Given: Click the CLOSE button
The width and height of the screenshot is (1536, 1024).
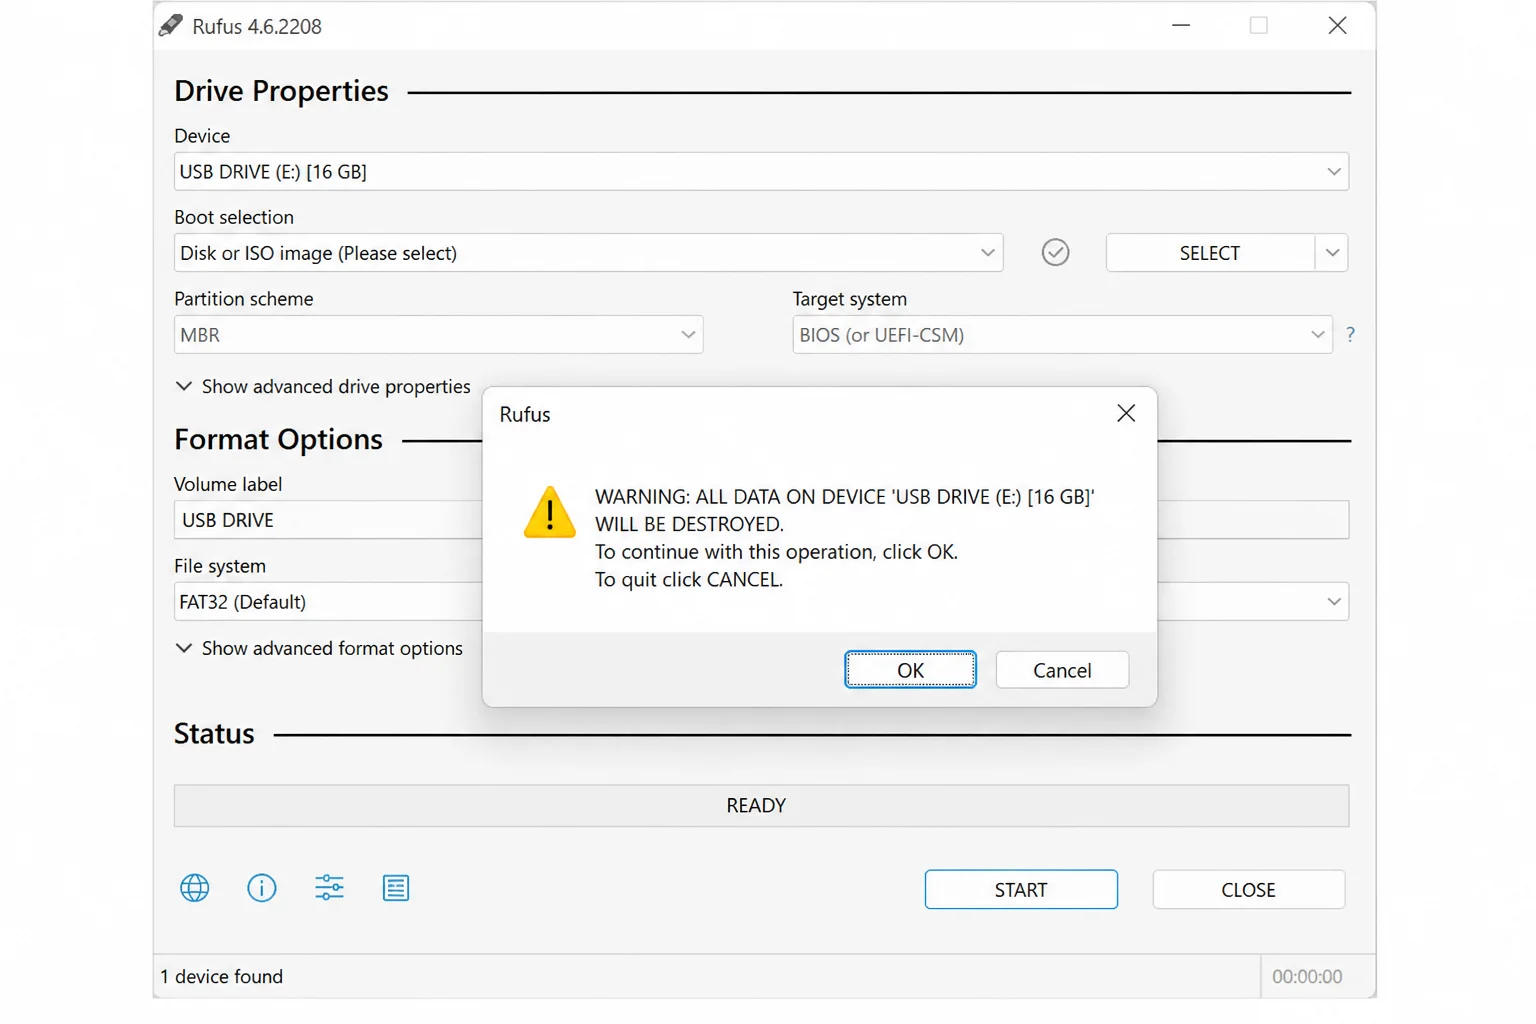Looking at the screenshot, I should tap(1248, 890).
